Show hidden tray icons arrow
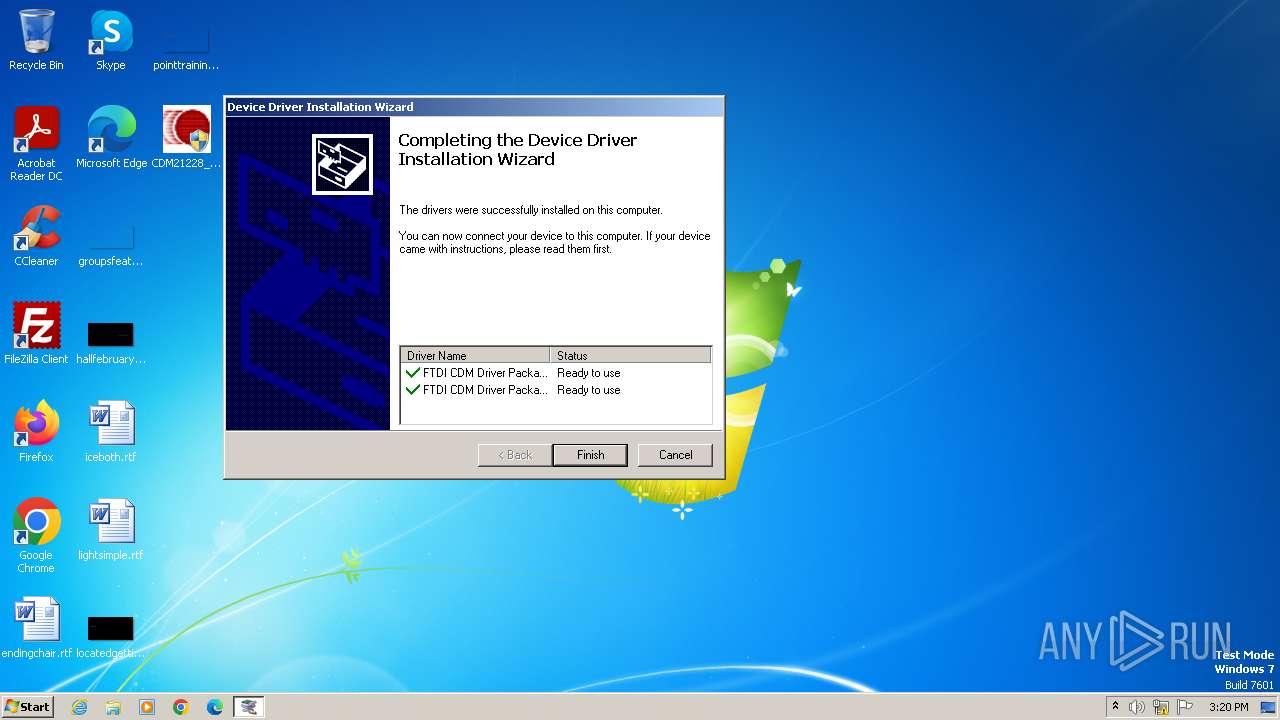Viewport: 1280px width, 720px height. click(1115, 707)
